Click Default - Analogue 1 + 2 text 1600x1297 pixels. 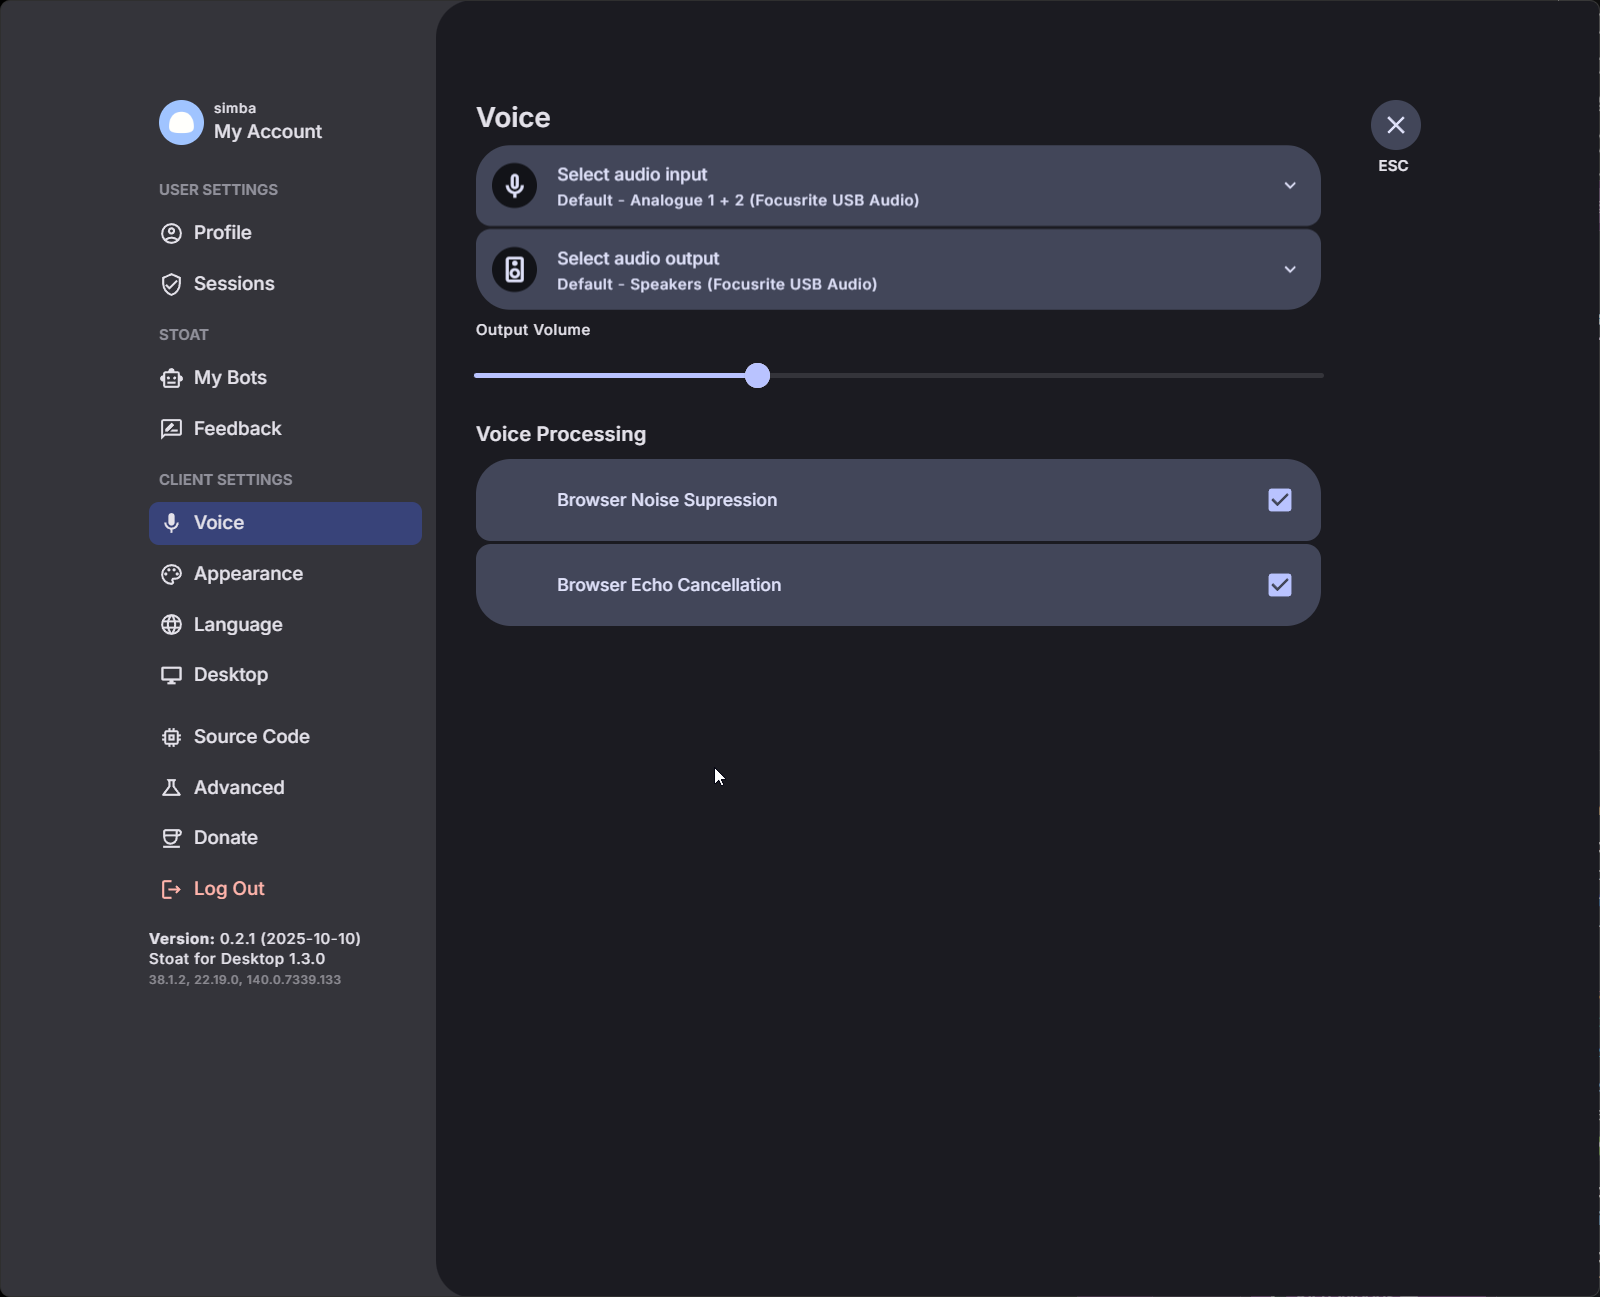tap(738, 200)
